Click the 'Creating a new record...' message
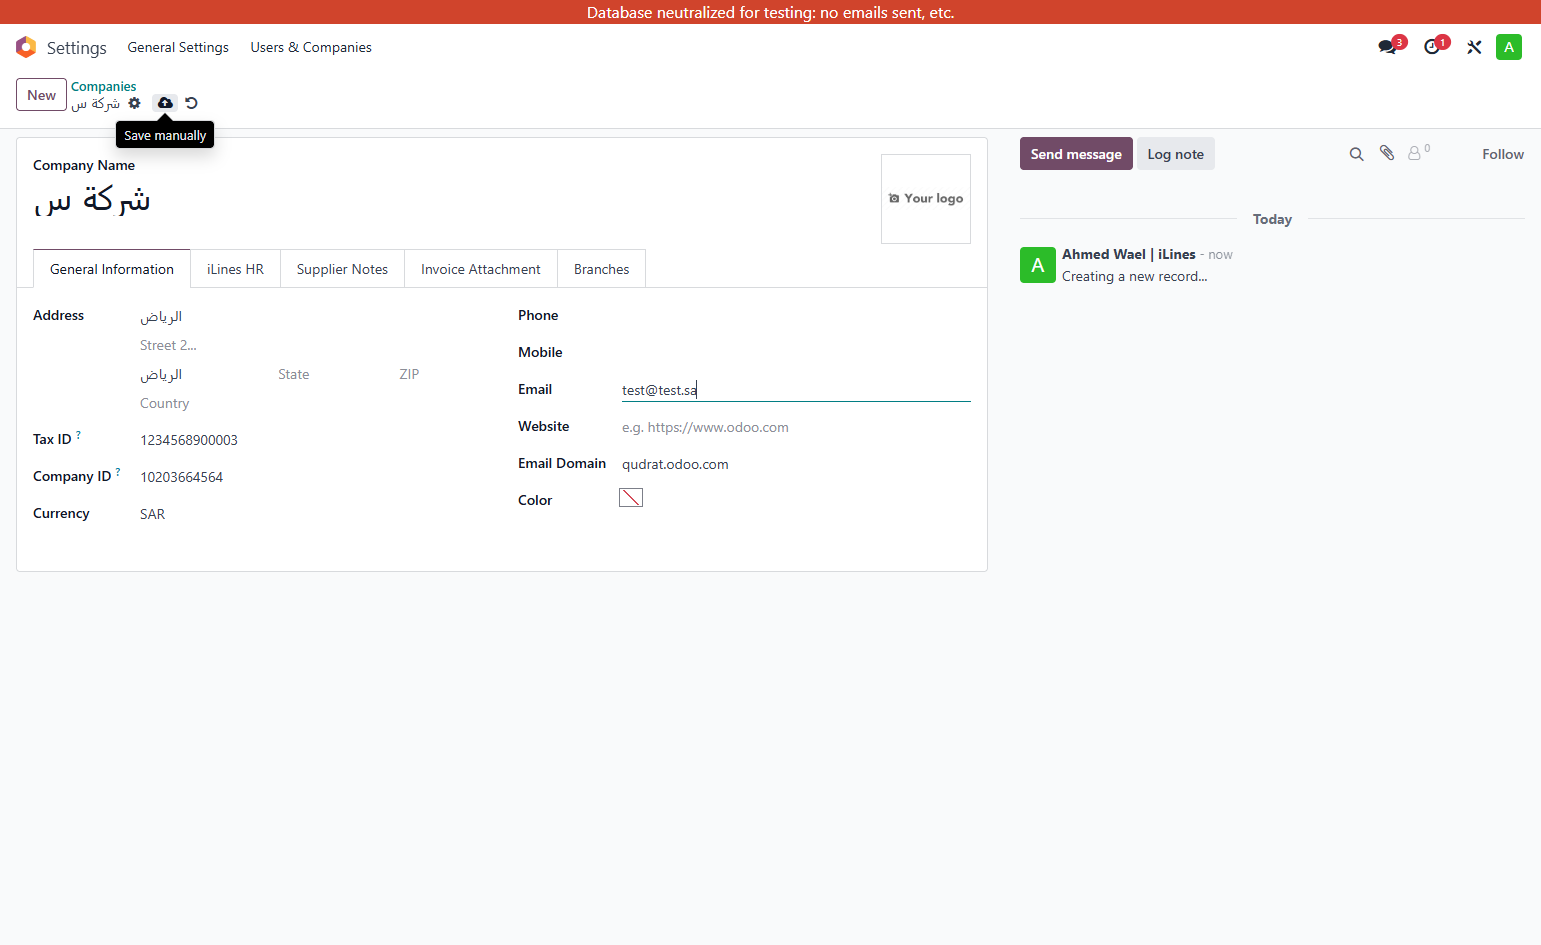 coord(1135,277)
